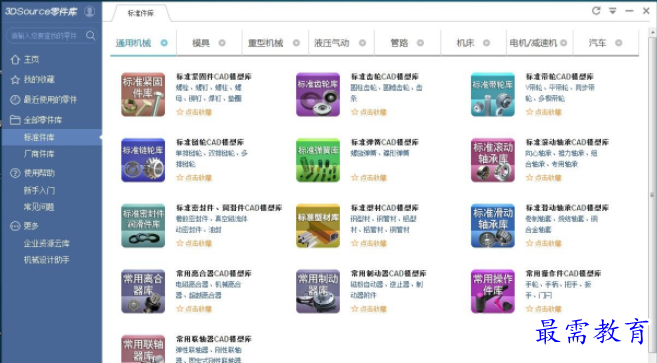Click the 更多 ellipsis icon

point(15,226)
